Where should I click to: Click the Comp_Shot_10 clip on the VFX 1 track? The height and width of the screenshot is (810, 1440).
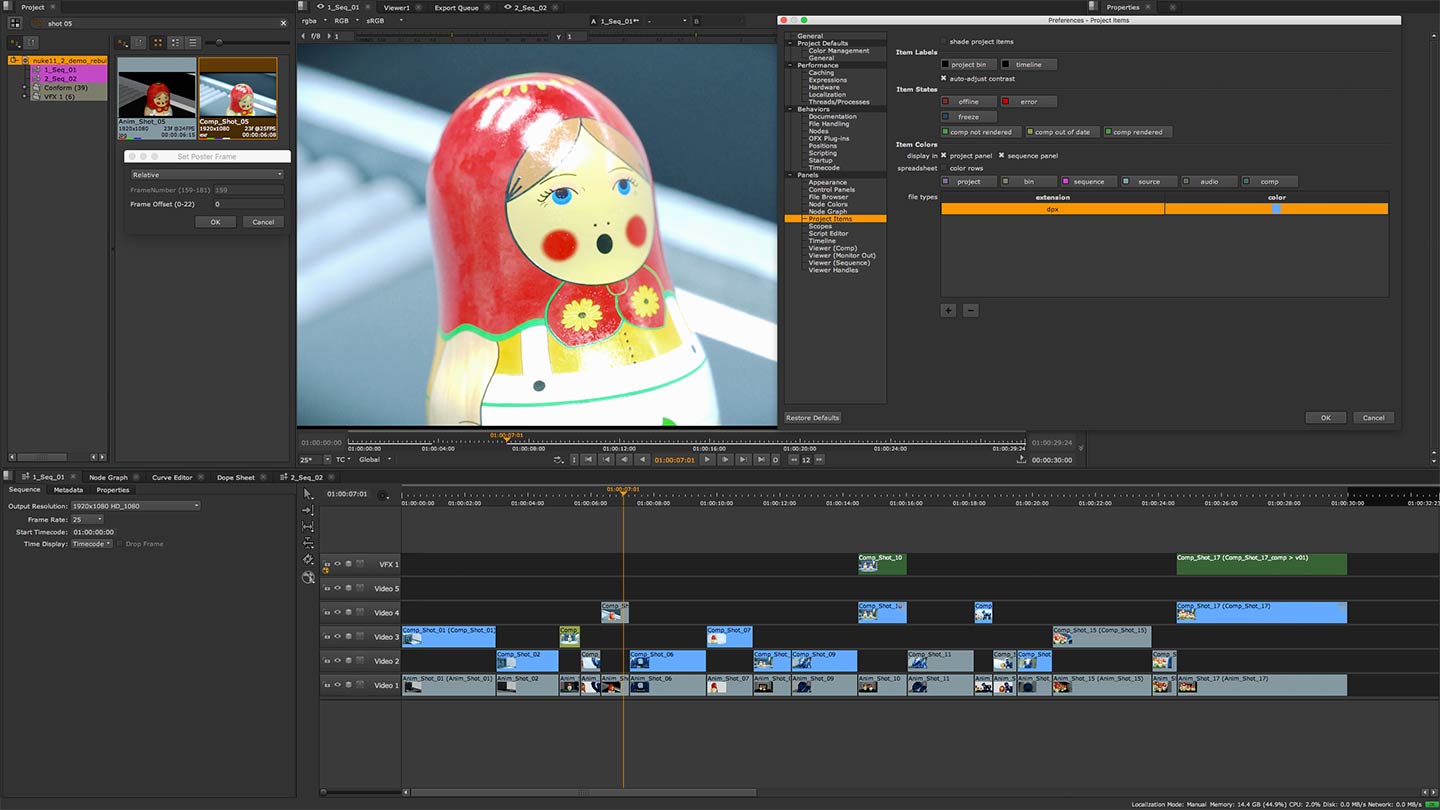pos(881,563)
